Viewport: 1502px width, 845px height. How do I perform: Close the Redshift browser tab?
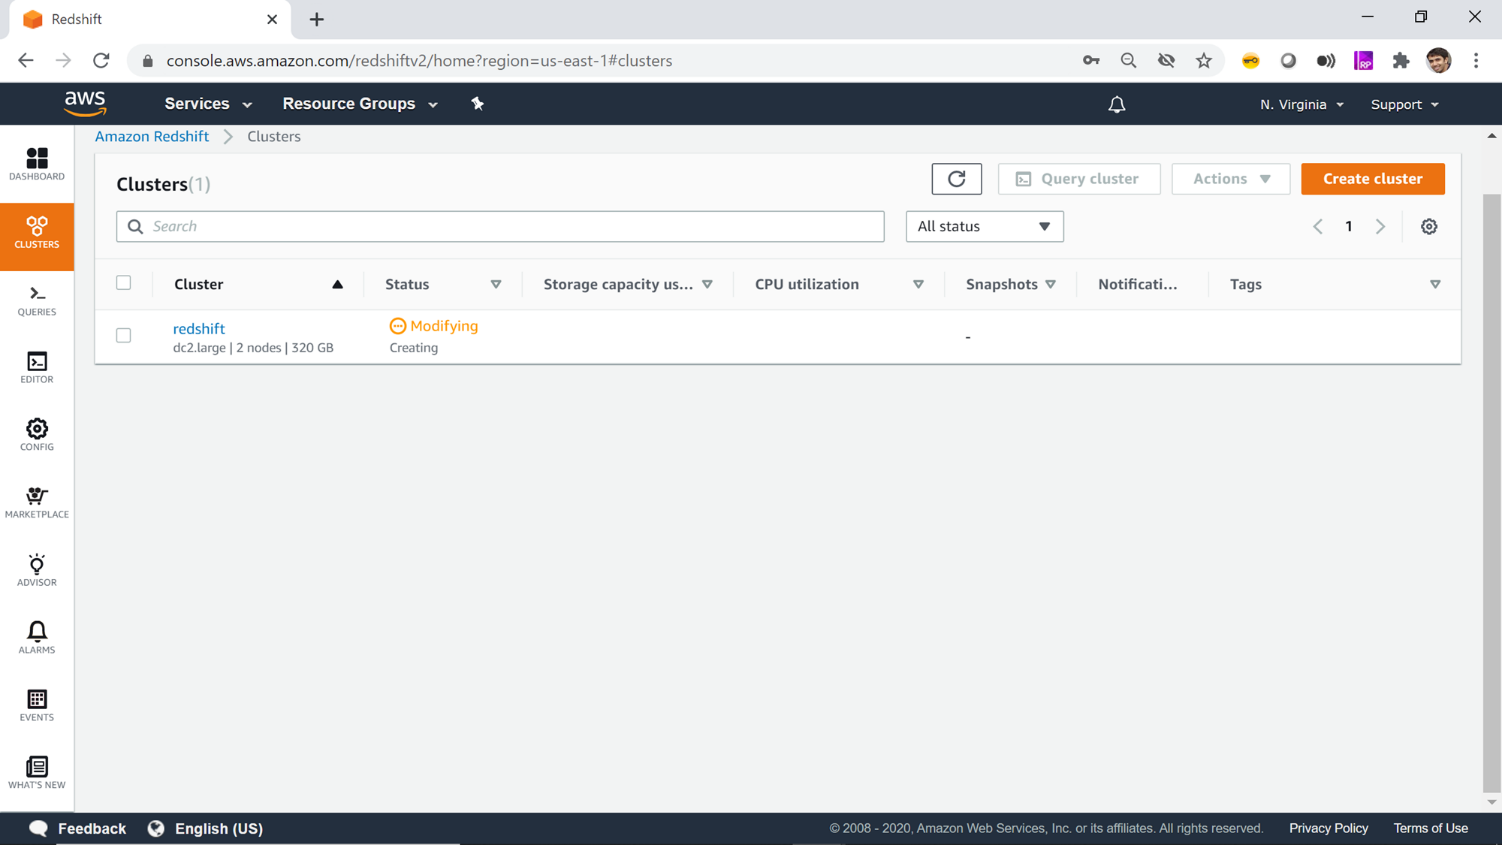point(272,20)
